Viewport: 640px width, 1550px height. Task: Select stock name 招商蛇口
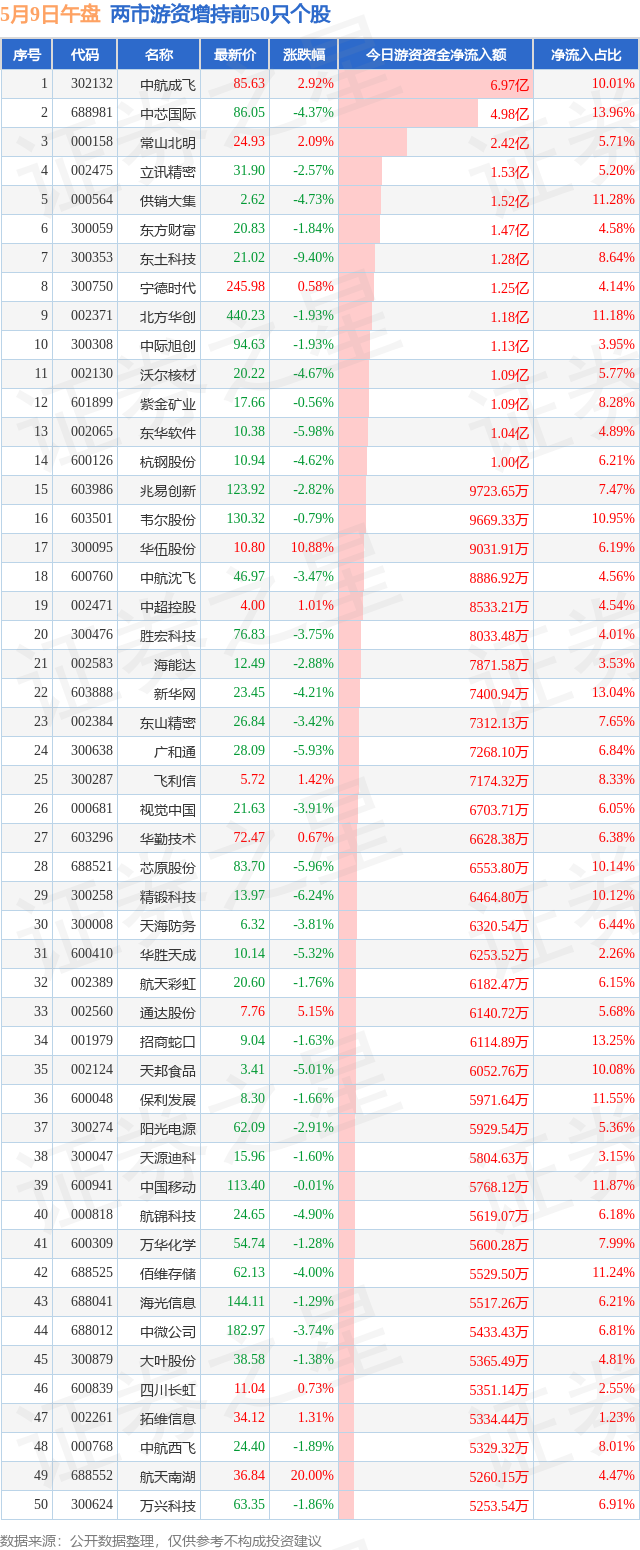click(x=168, y=1041)
